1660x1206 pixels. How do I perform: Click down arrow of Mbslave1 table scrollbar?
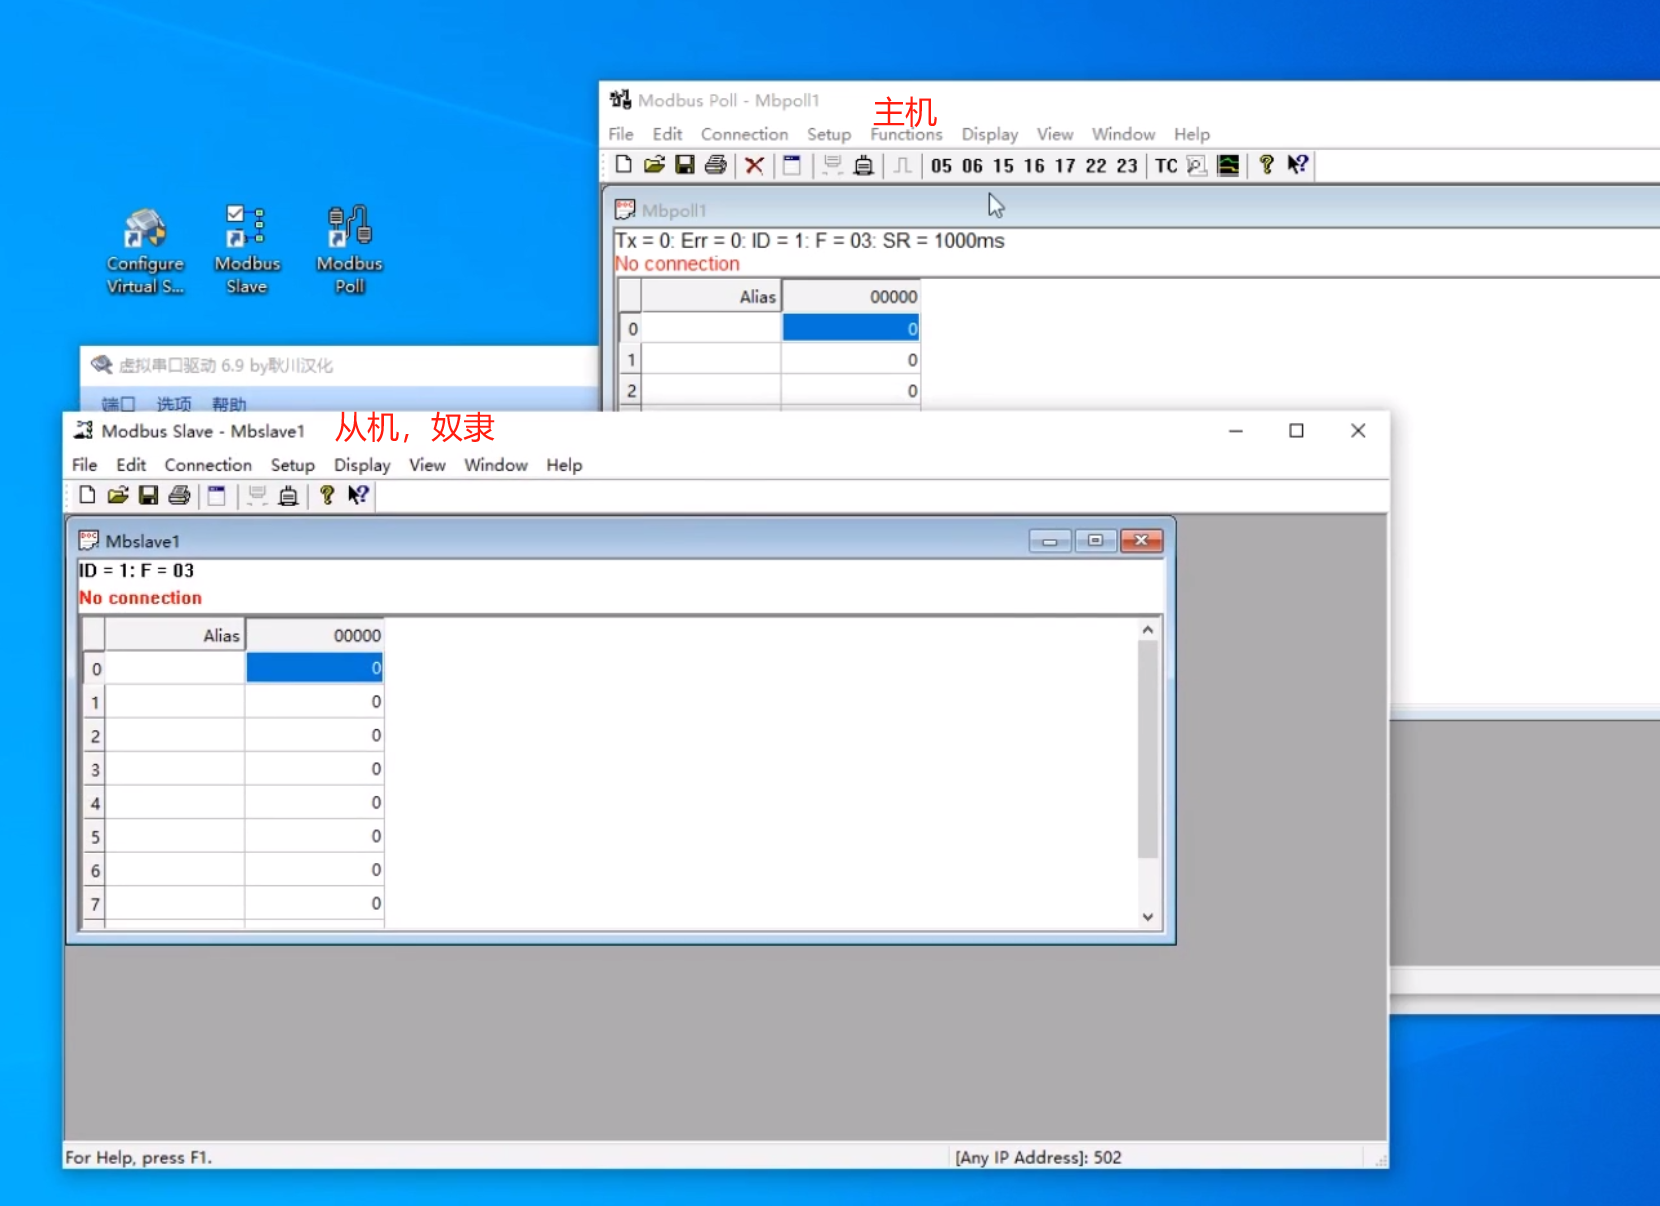point(1148,917)
